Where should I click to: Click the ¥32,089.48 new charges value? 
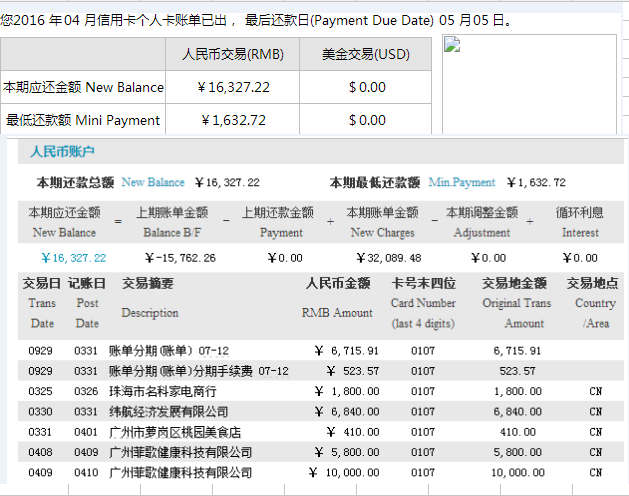382,257
